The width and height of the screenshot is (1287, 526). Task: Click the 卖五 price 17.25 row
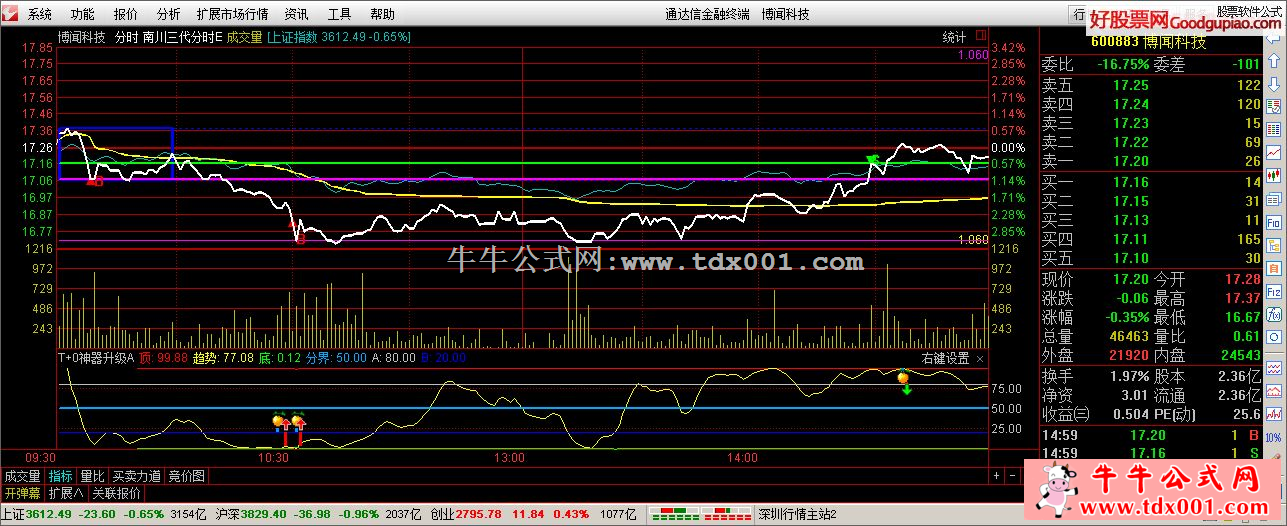pos(1151,86)
